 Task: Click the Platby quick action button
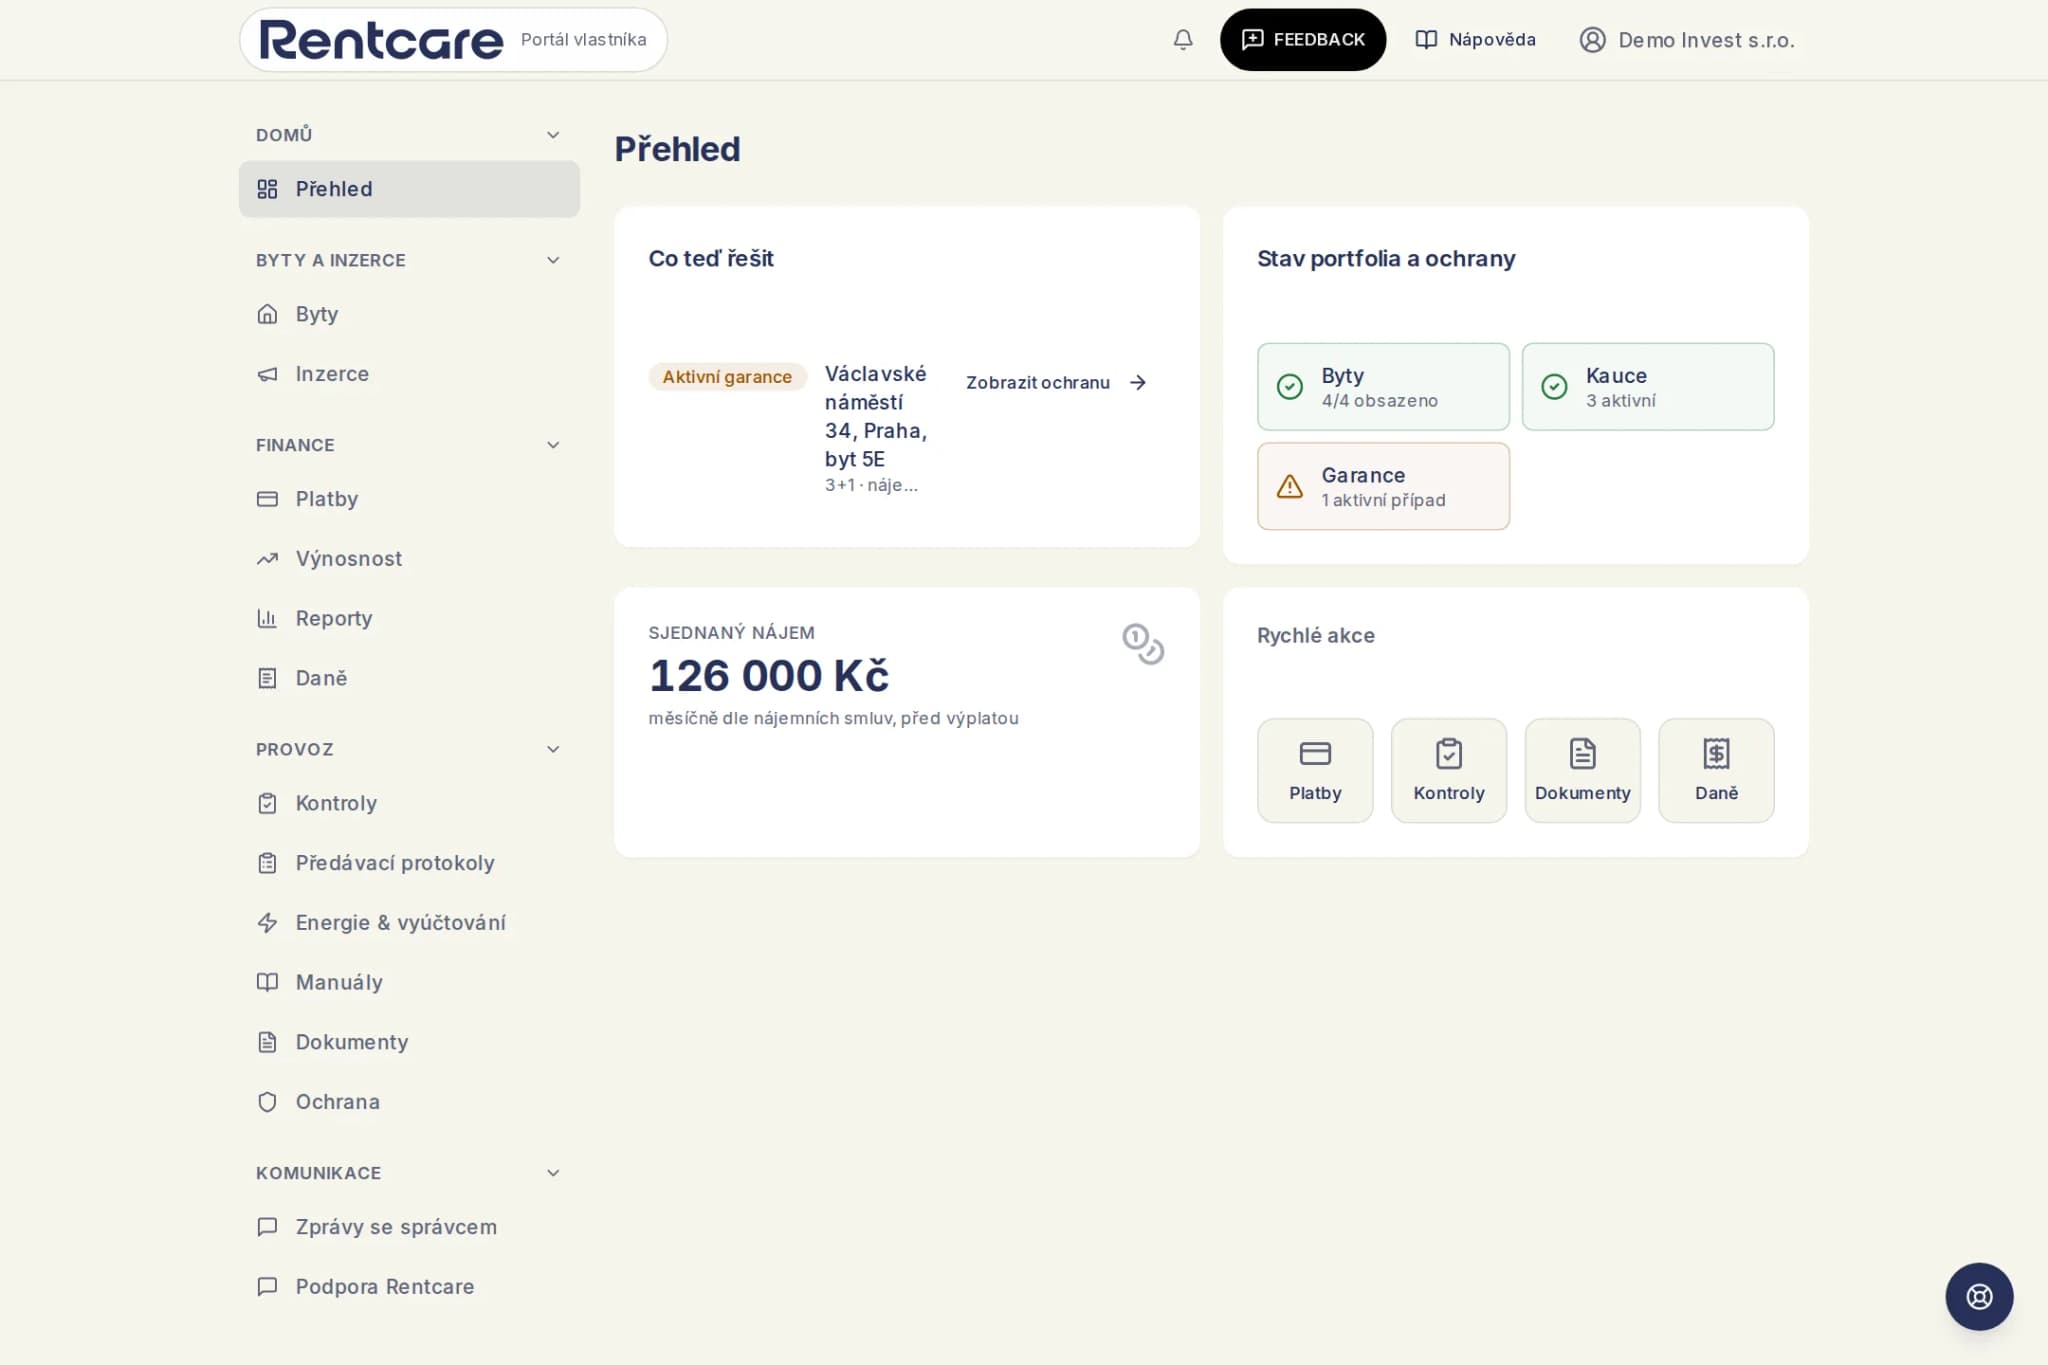click(x=1314, y=770)
